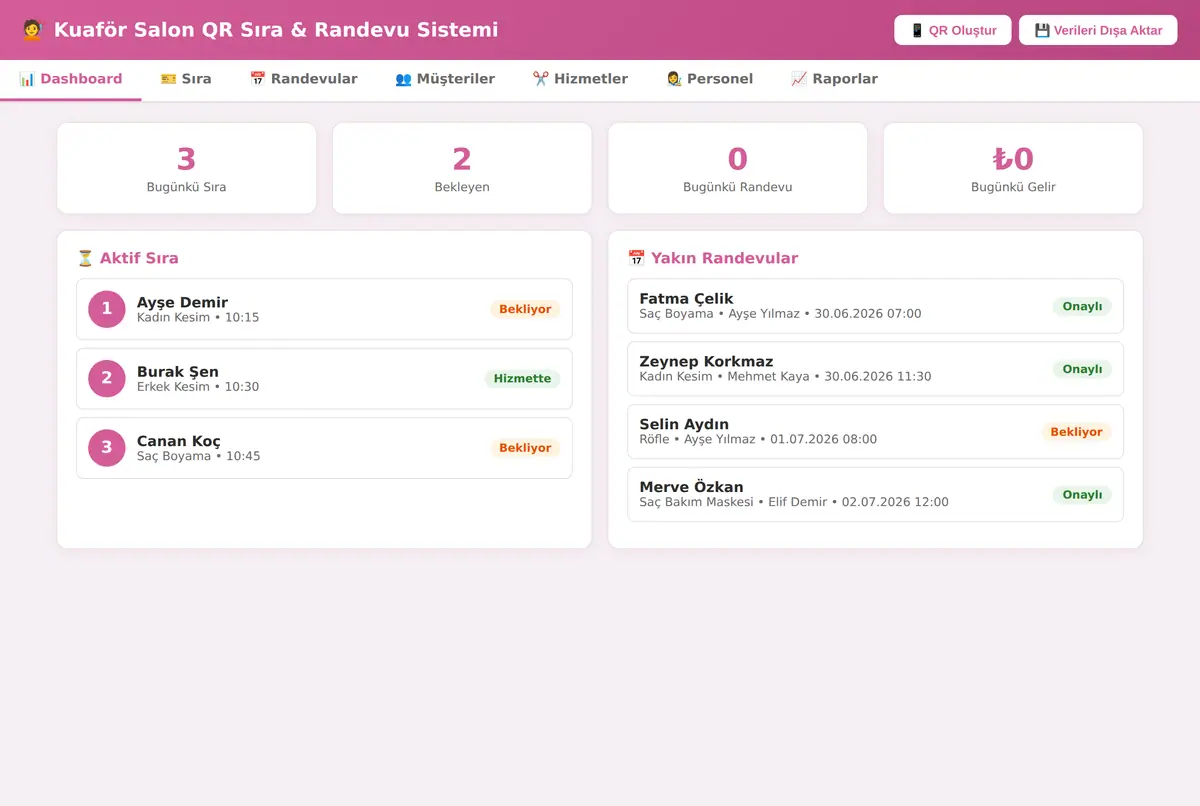1200x806 pixels.
Task: Click the text Erkek Kesim • 10:30
Action: [x=198, y=387]
